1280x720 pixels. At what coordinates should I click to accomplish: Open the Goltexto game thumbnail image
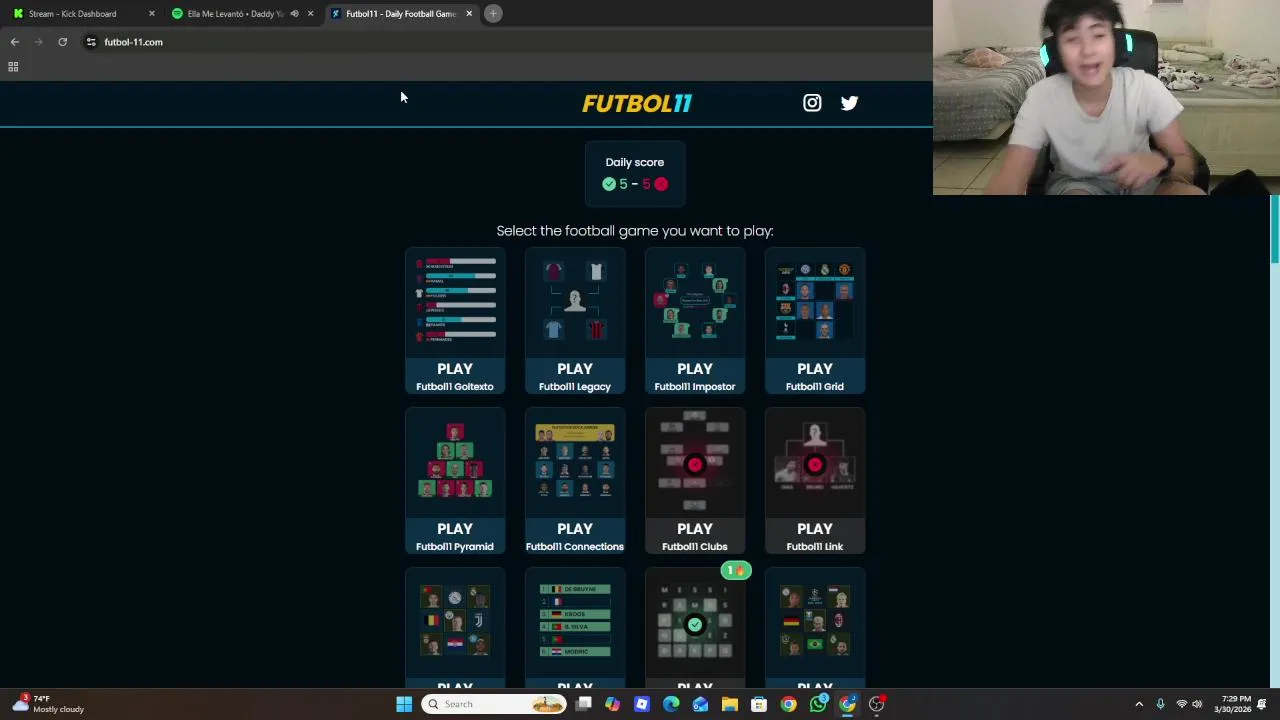click(455, 302)
